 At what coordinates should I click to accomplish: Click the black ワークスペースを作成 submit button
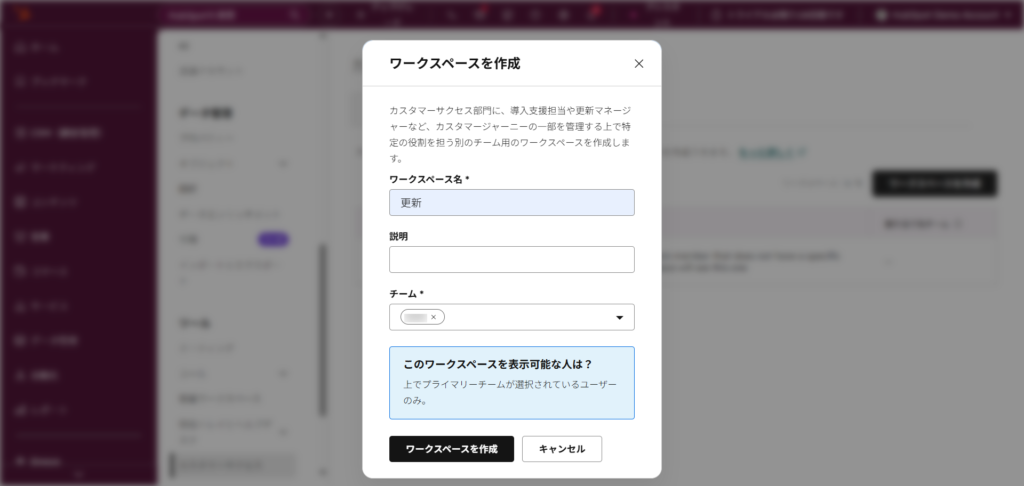451,449
